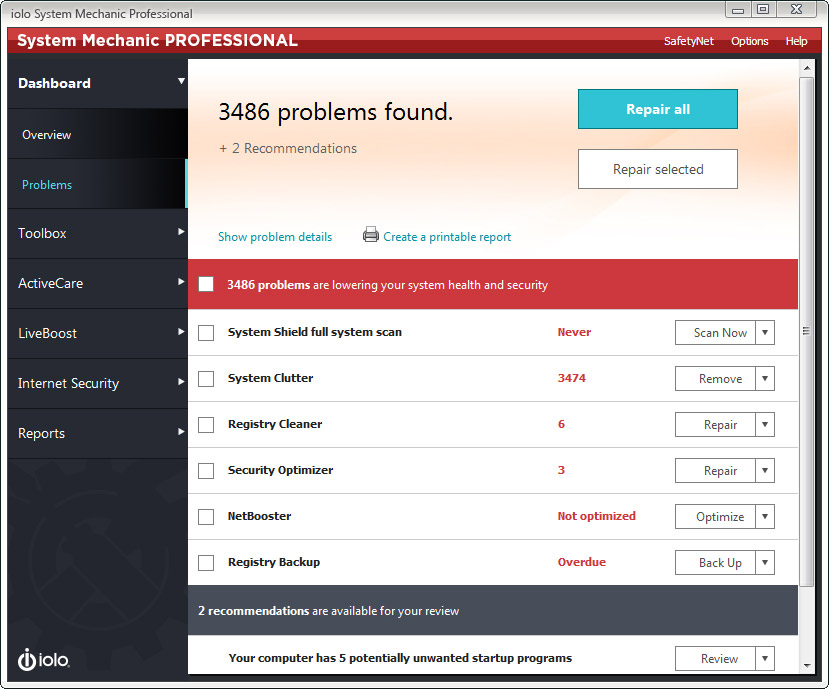The height and width of the screenshot is (689, 829).
Task: Click the printer icon beside the printable report link
Action: pos(371,234)
